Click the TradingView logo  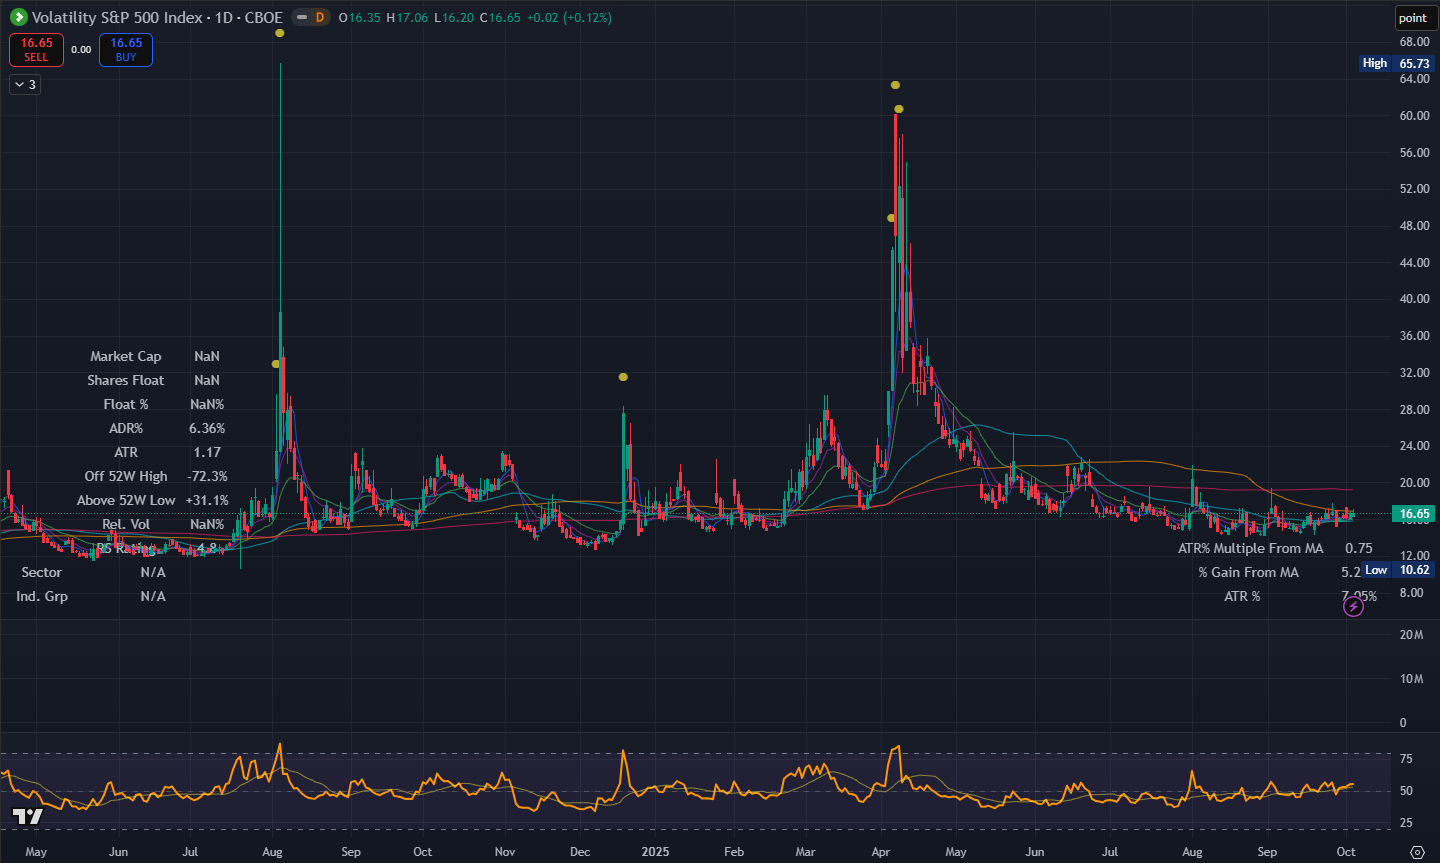click(x=28, y=816)
